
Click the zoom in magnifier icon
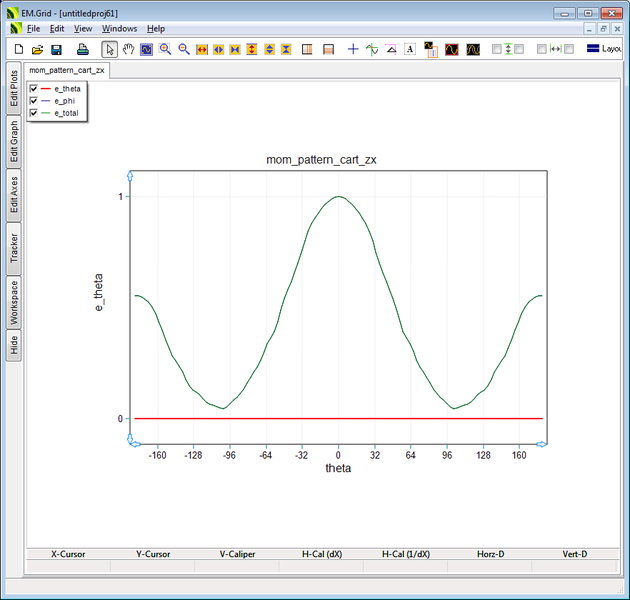[x=165, y=49]
